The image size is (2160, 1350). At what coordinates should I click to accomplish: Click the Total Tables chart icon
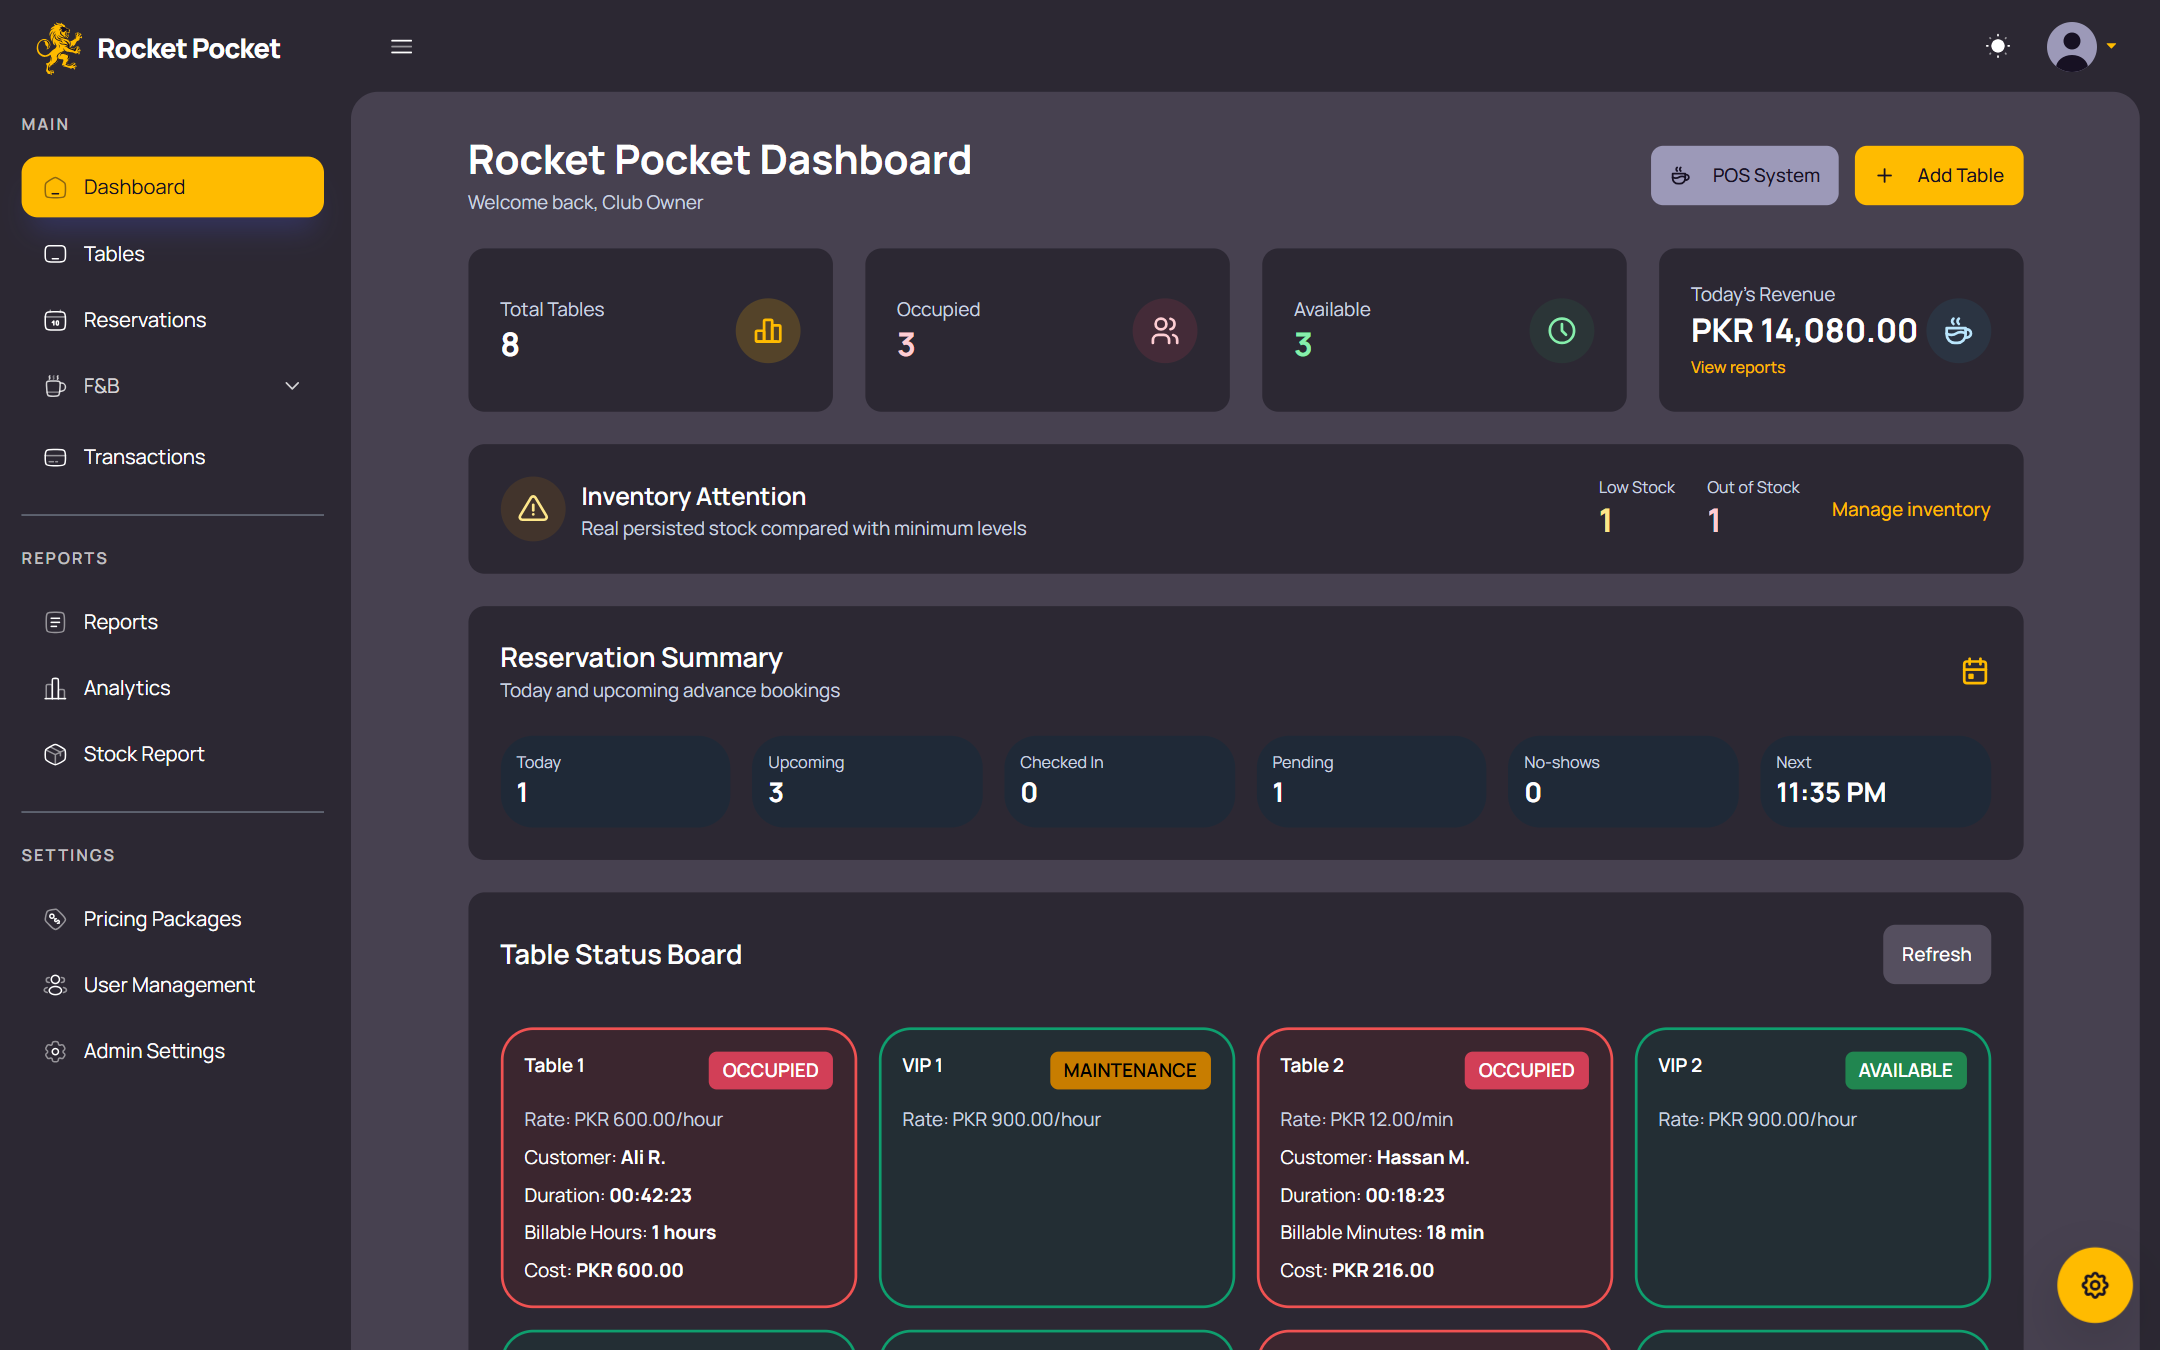(x=767, y=330)
